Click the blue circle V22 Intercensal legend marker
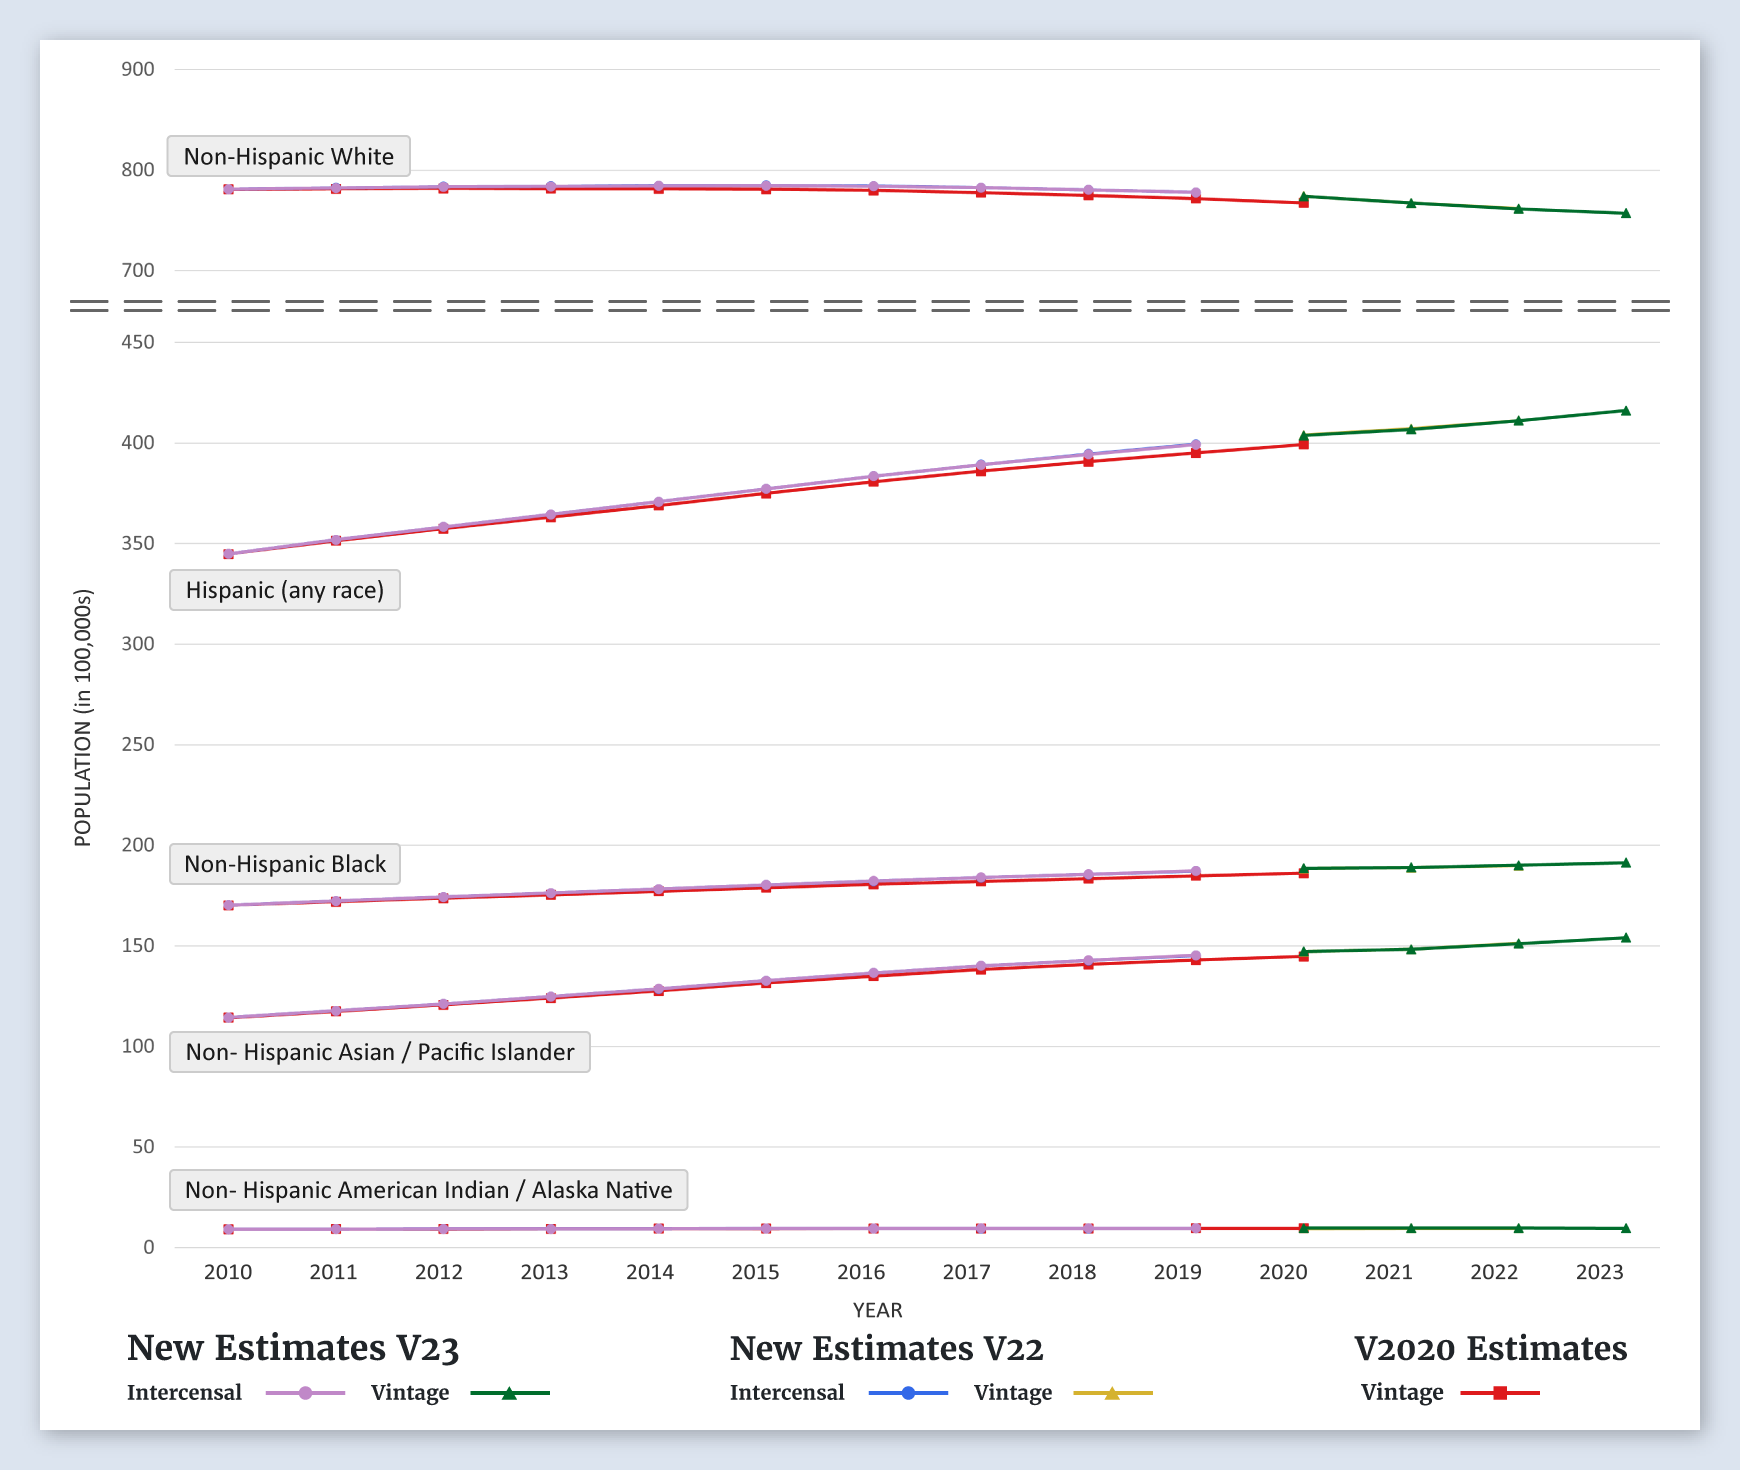Image resolution: width=1740 pixels, height=1470 pixels. pyautogui.click(x=908, y=1393)
